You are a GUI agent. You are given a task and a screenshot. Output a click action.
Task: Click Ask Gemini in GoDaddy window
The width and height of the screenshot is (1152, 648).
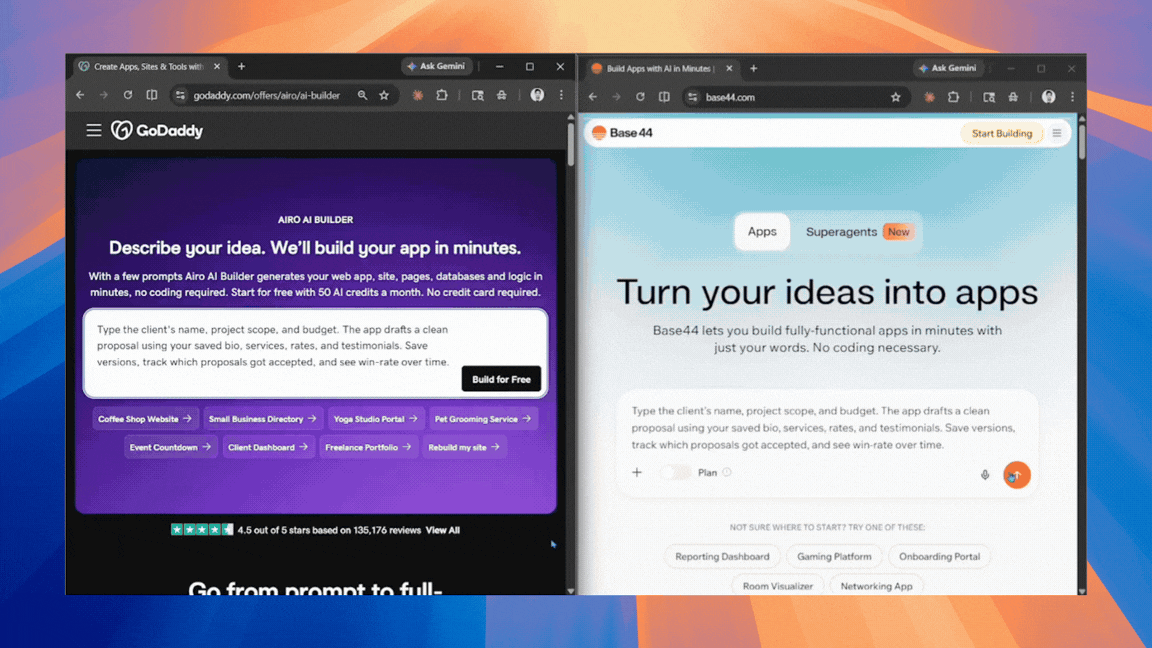[436, 66]
